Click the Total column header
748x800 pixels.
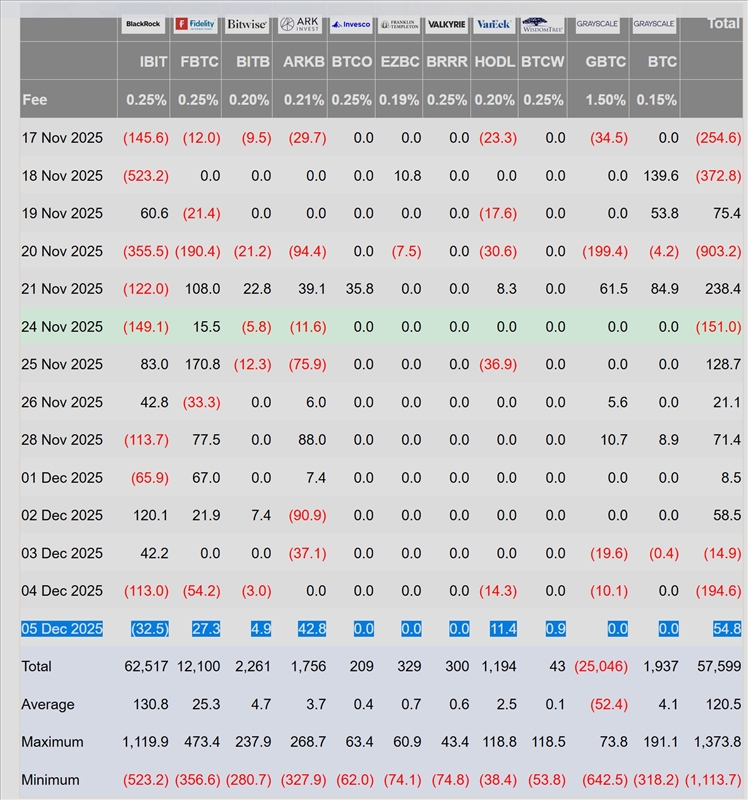pyautogui.click(x=723, y=22)
